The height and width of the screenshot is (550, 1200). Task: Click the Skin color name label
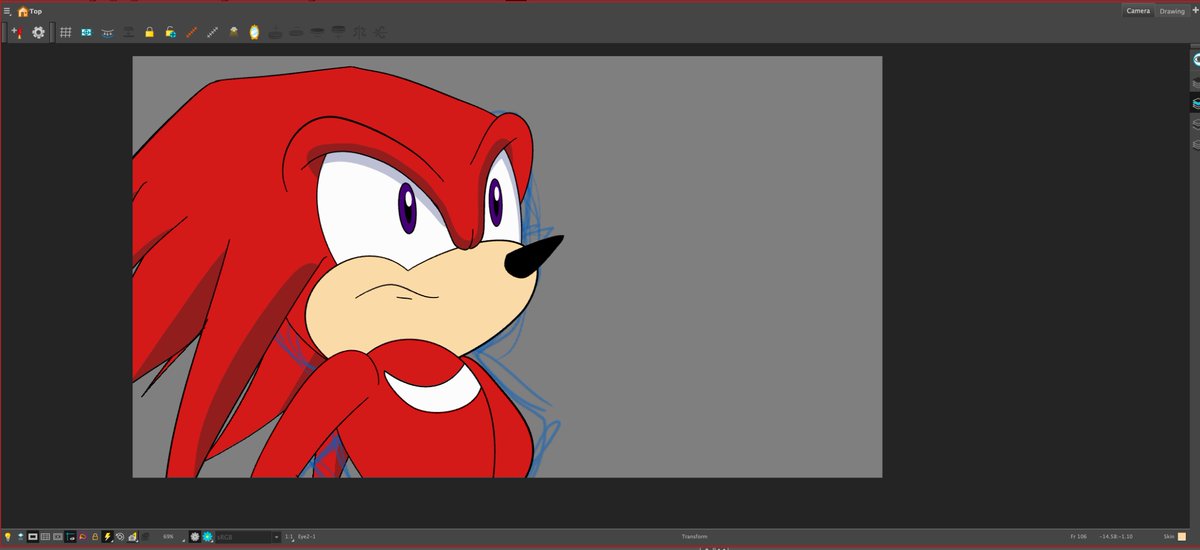tap(1168, 537)
